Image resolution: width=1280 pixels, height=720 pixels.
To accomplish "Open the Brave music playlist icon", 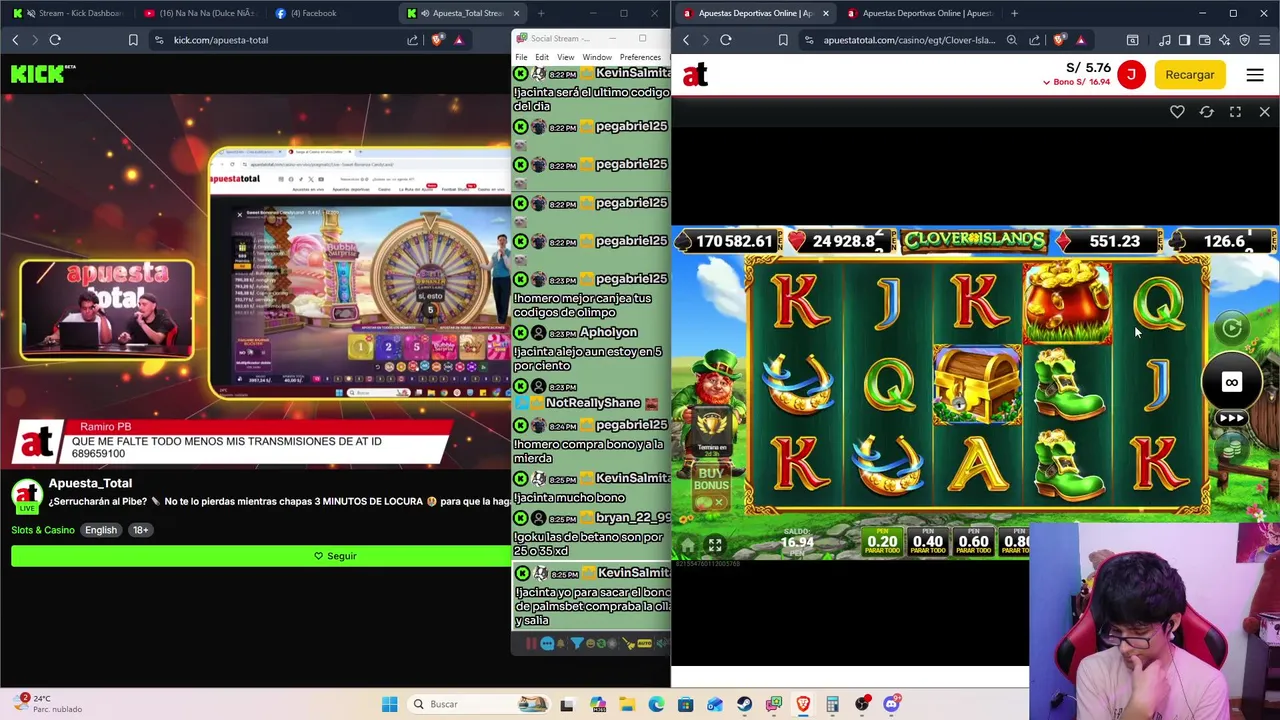I will [1165, 40].
